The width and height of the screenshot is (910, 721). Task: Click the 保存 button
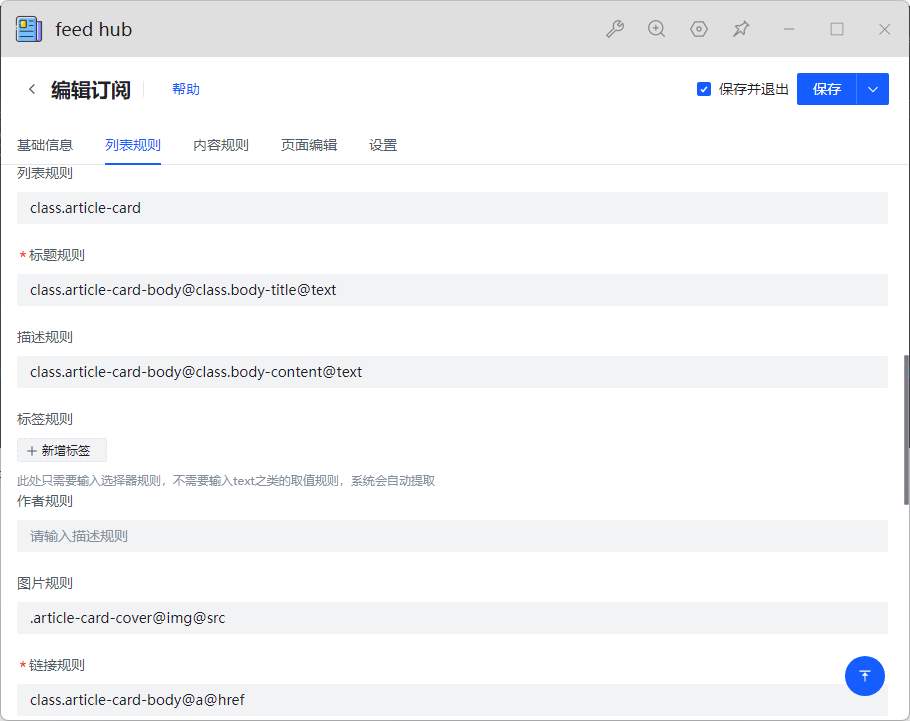tap(826, 89)
